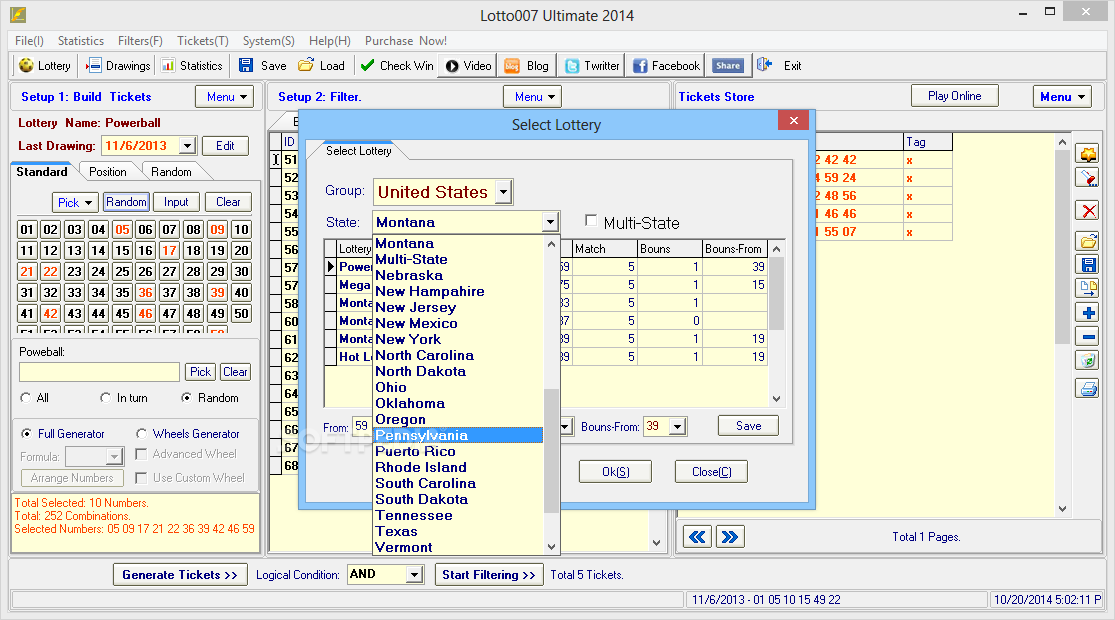Screen dimensions: 1115x620
Task: Click the Twitter toolbar icon
Action: 572,65
